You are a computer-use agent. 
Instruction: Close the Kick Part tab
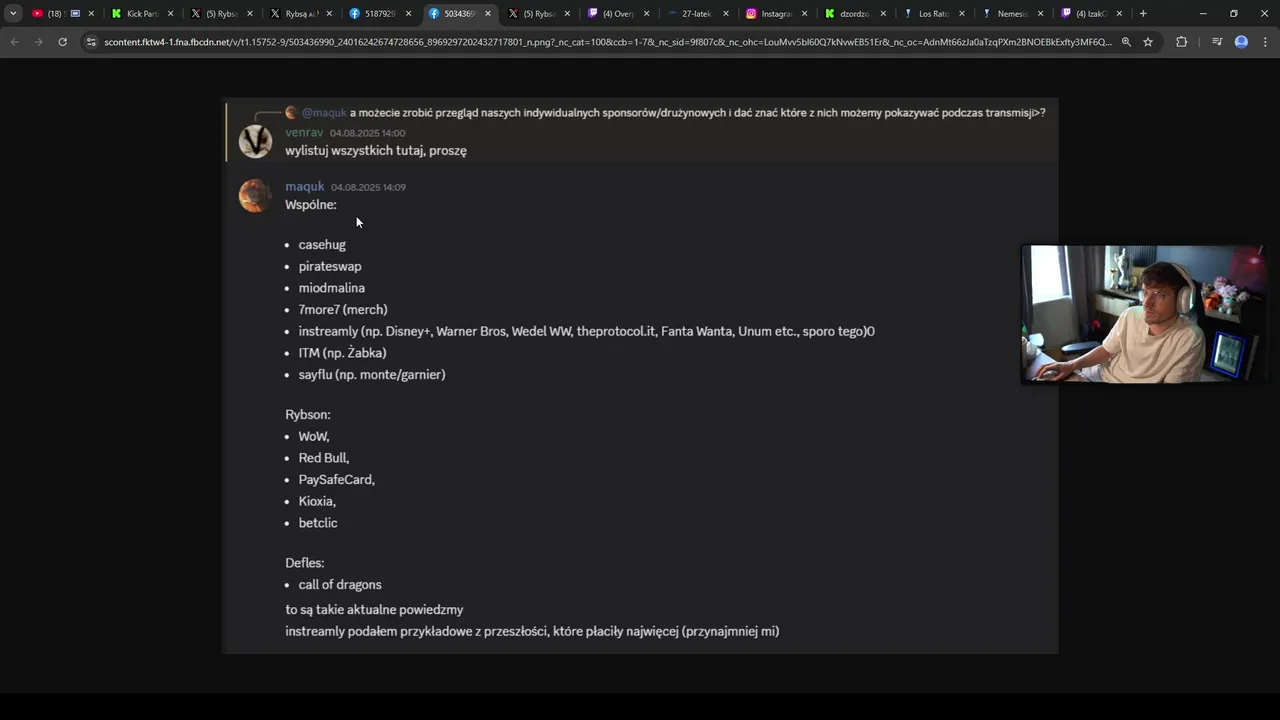[x=170, y=14]
